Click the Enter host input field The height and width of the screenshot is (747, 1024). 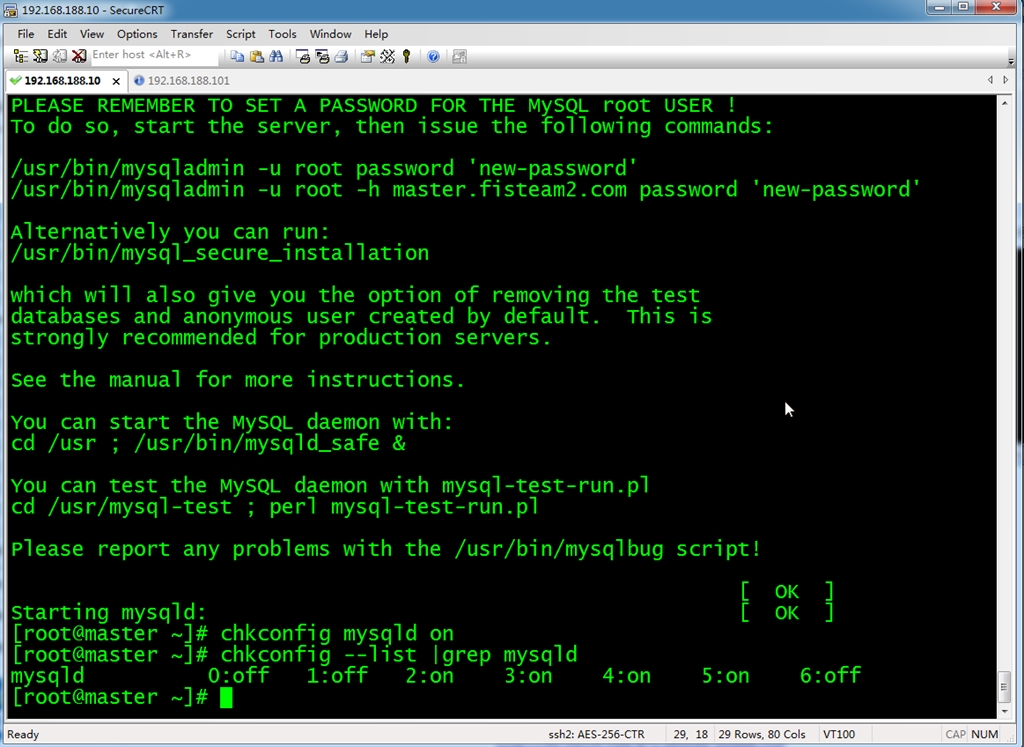click(x=150, y=56)
